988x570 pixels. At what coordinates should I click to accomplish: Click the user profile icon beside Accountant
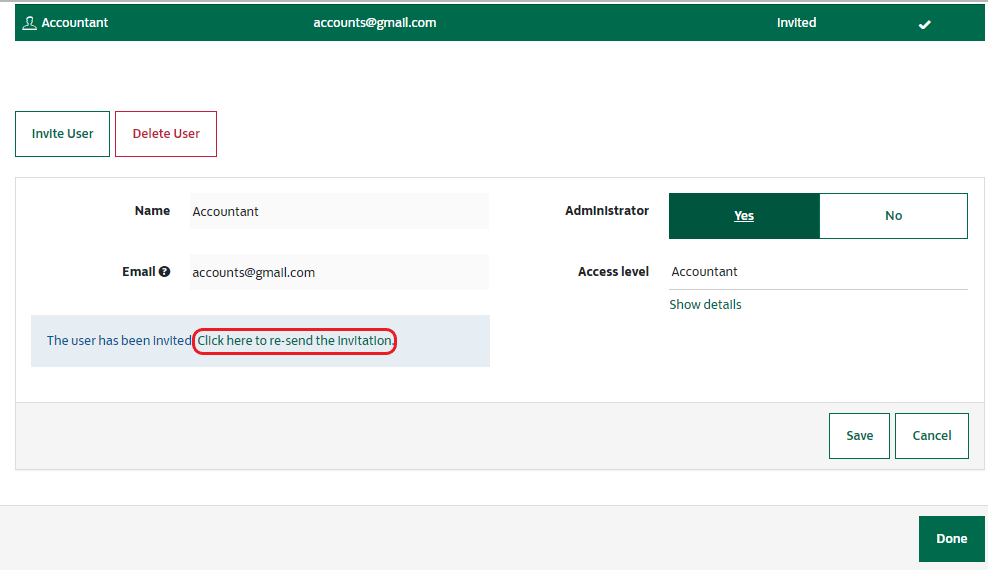pyautogui.click(x=29, y=23)
